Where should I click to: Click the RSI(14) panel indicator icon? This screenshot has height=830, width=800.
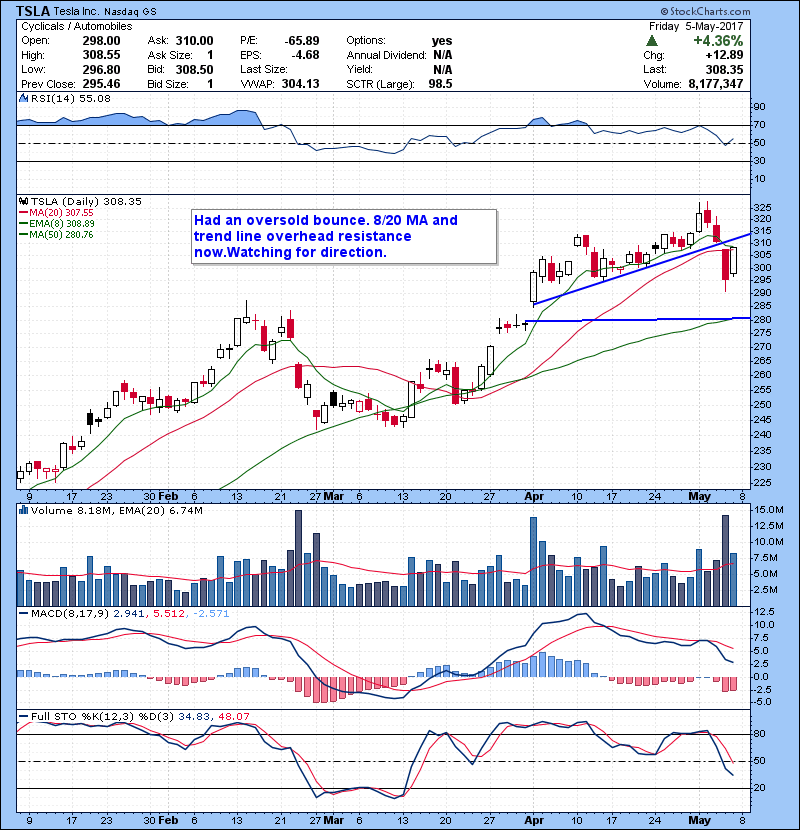tap(23, 98)
